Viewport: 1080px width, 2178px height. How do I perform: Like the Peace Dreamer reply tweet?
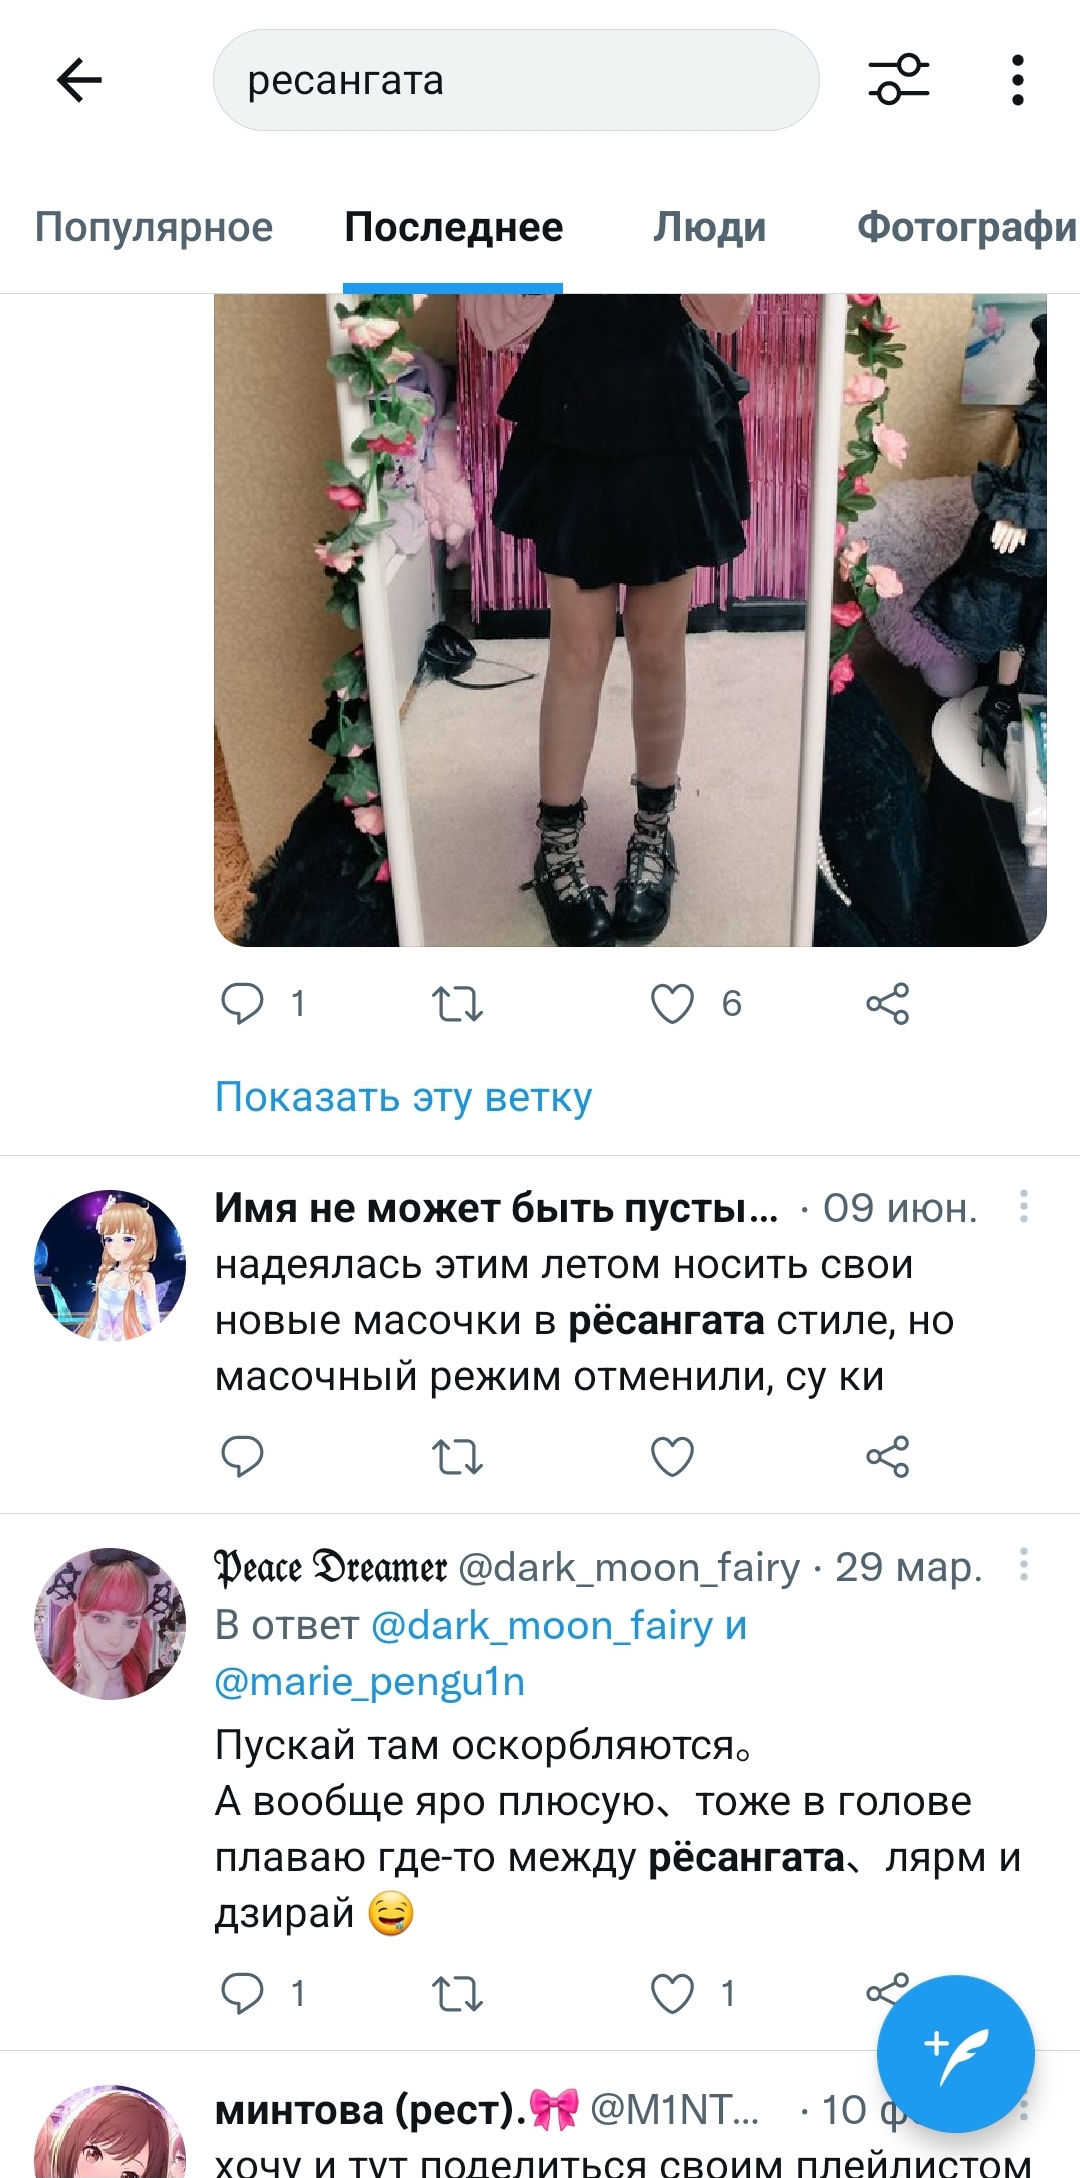click(672, 1993)
